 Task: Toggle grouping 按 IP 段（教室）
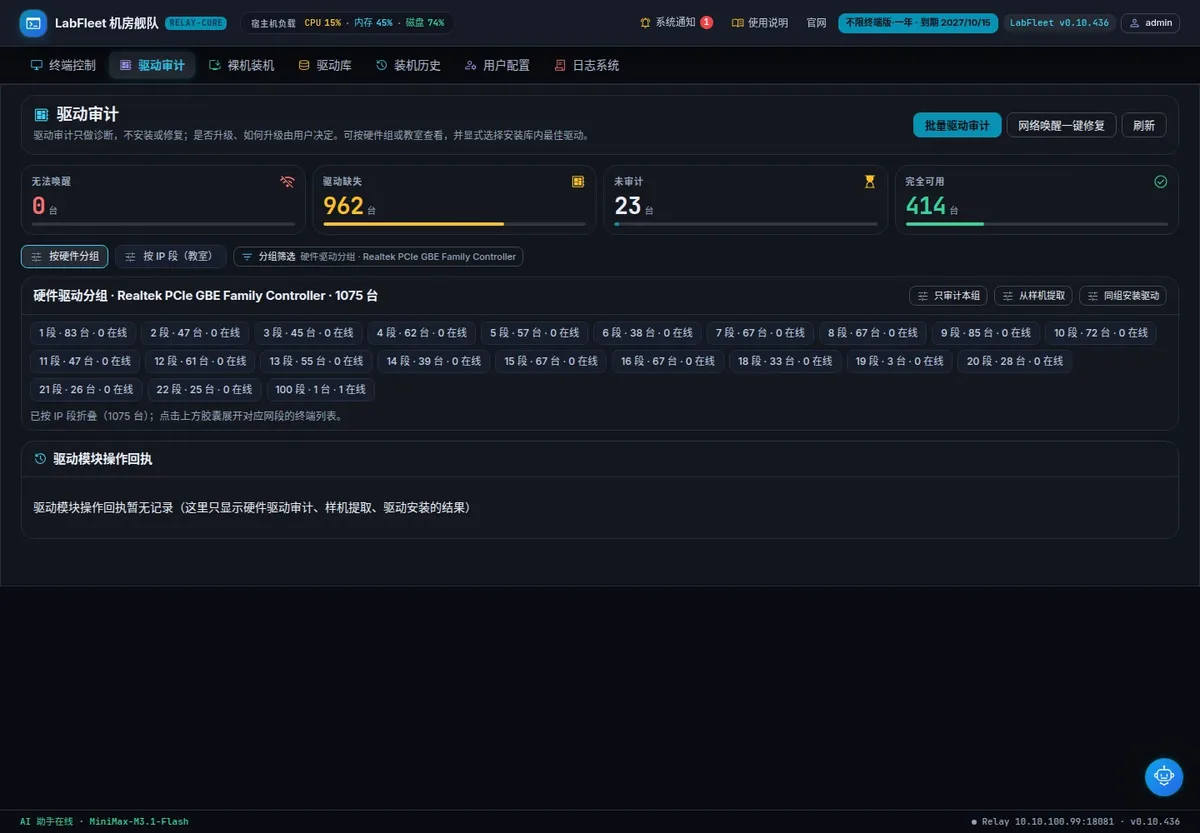click(x=171, y=257)
